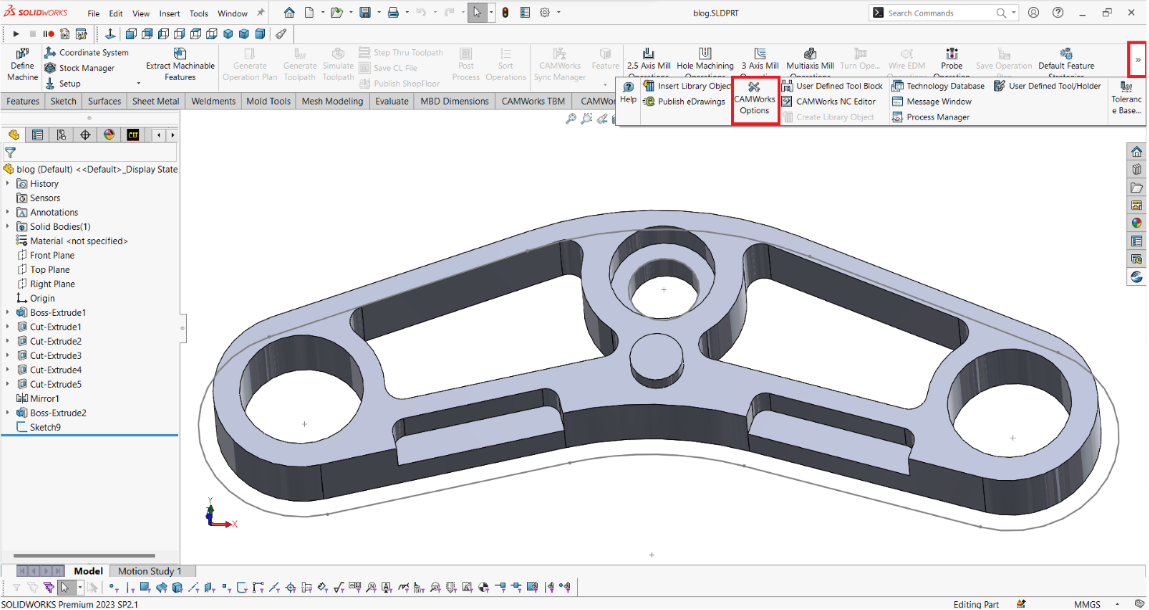Expand the Annotations folder in tree

(x=9, y=212)
